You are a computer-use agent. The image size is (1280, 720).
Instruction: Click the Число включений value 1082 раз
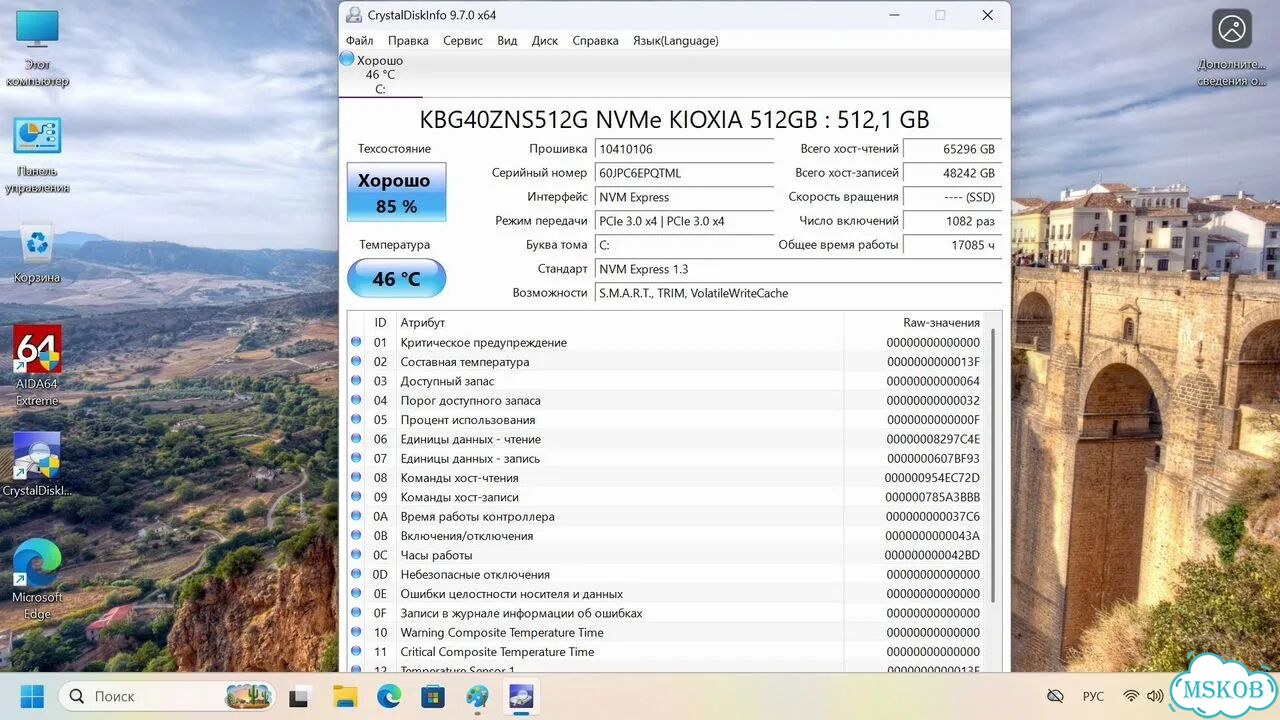952,221
